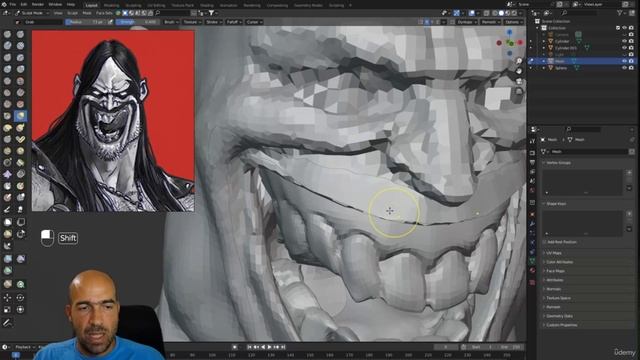Select the Clay Strips brush
This screenshot has height=360, width=640.
pos(20,46)
